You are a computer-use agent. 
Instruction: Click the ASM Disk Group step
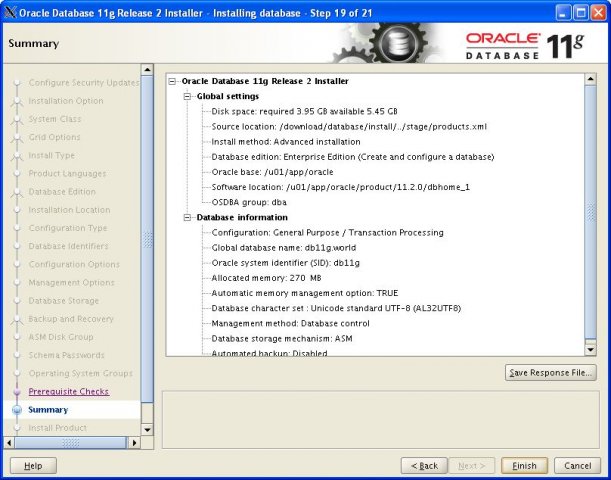(x=61, y=337)
